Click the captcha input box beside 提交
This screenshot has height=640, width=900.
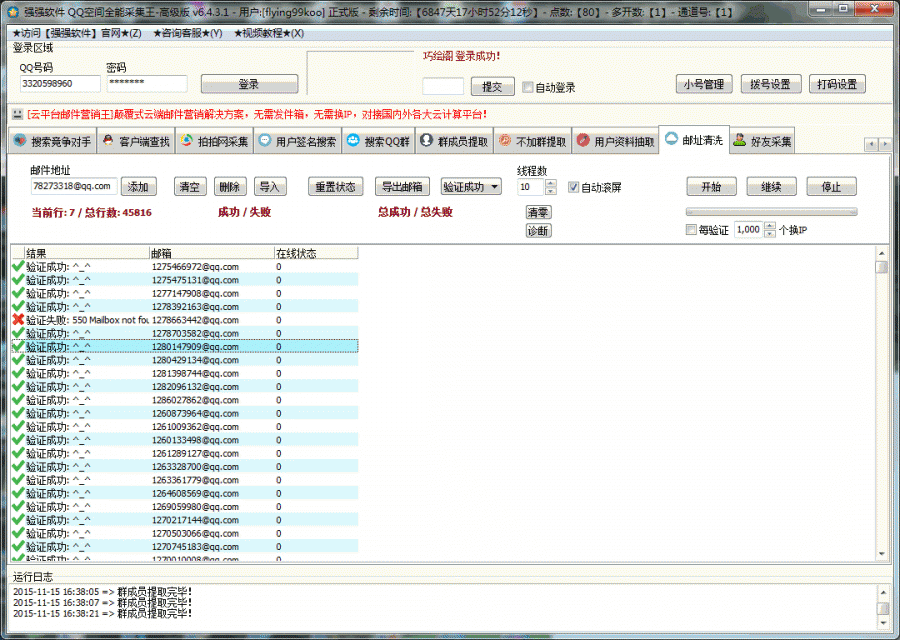(x=443, y=87)
